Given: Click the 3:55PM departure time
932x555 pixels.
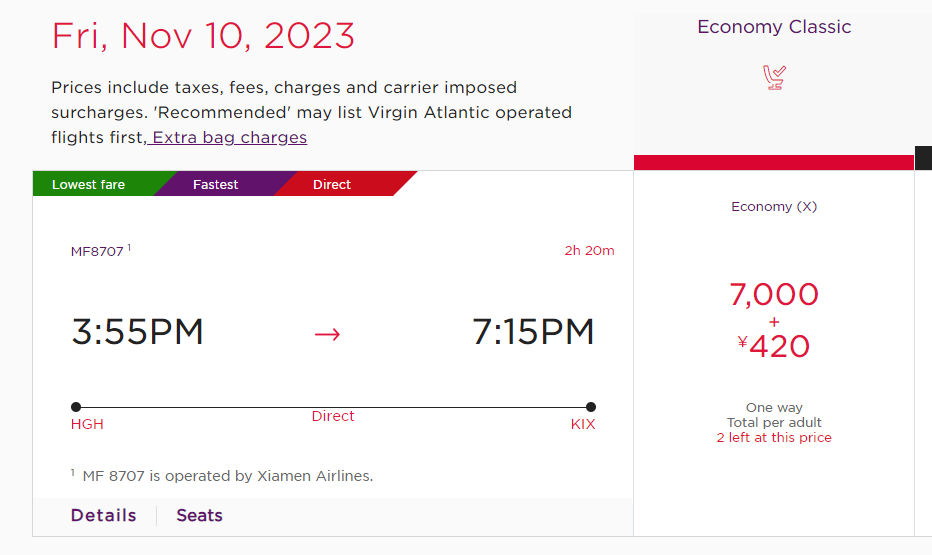Looking at the screenshot, I should point(137,332).
